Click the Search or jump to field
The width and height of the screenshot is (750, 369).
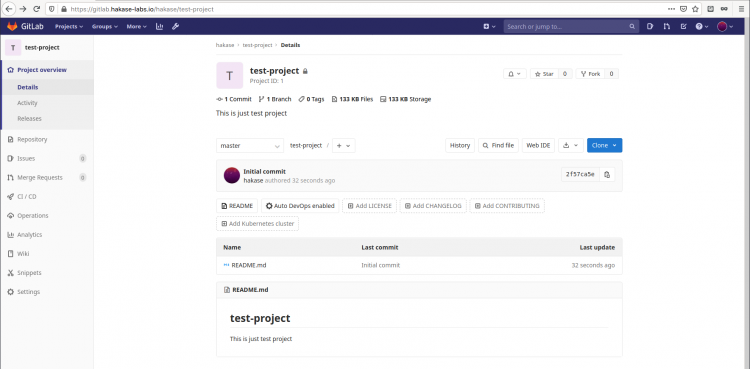[571, 27]
